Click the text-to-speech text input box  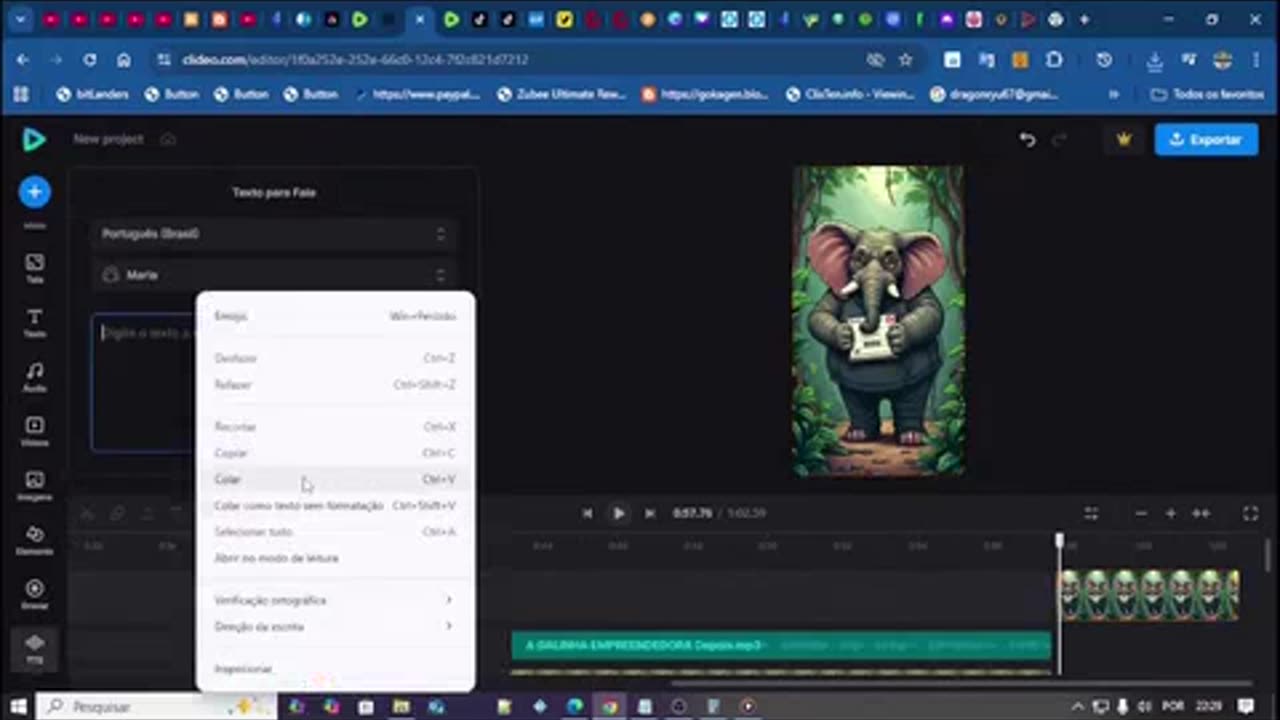[143, 383]
